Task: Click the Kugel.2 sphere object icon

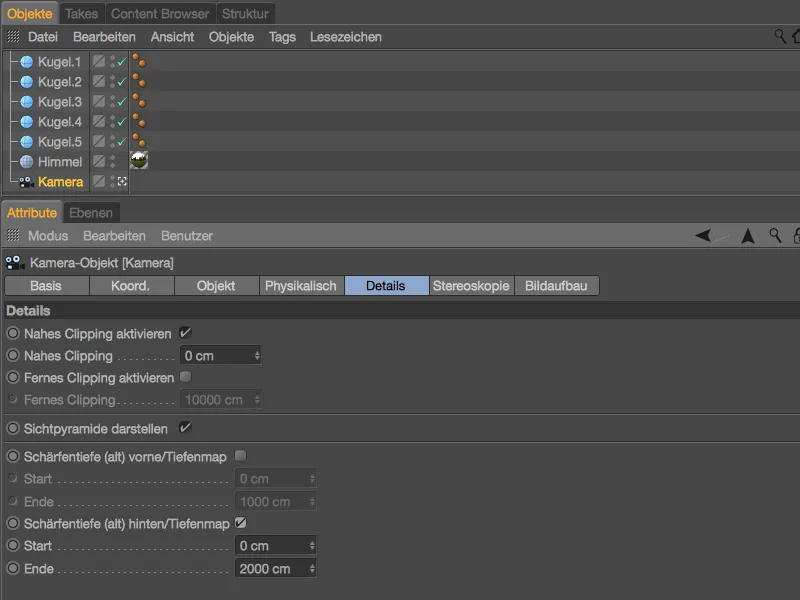Action: (x=27, y=82)
